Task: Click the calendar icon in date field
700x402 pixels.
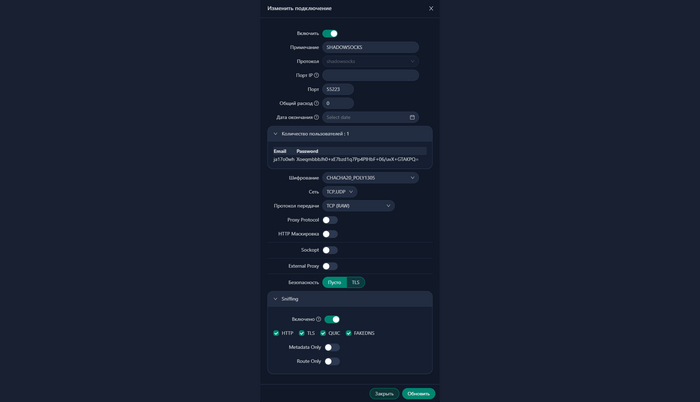Action: [412, 117]
